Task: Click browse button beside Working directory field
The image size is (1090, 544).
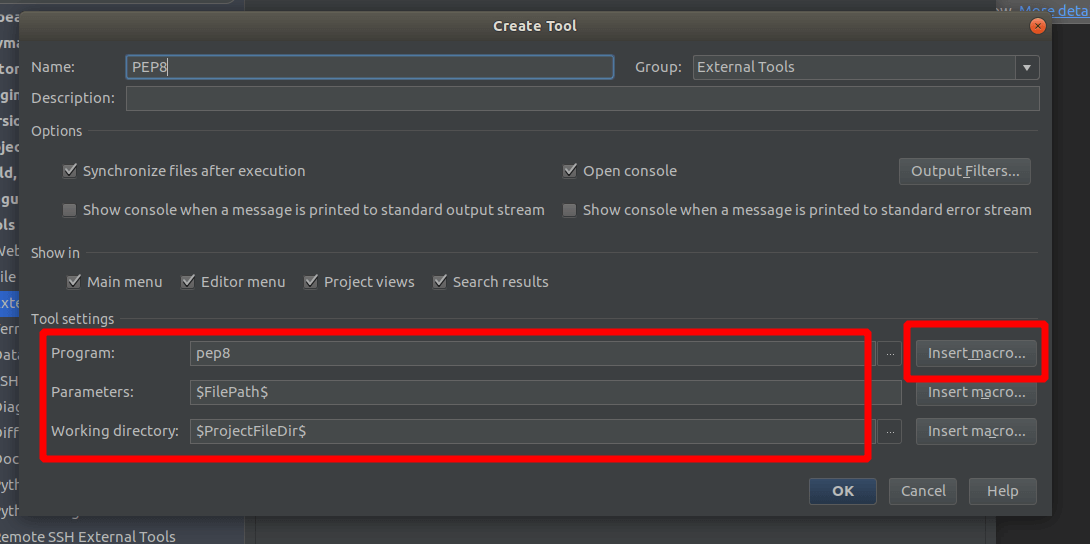Action: (x=889, y=431)
